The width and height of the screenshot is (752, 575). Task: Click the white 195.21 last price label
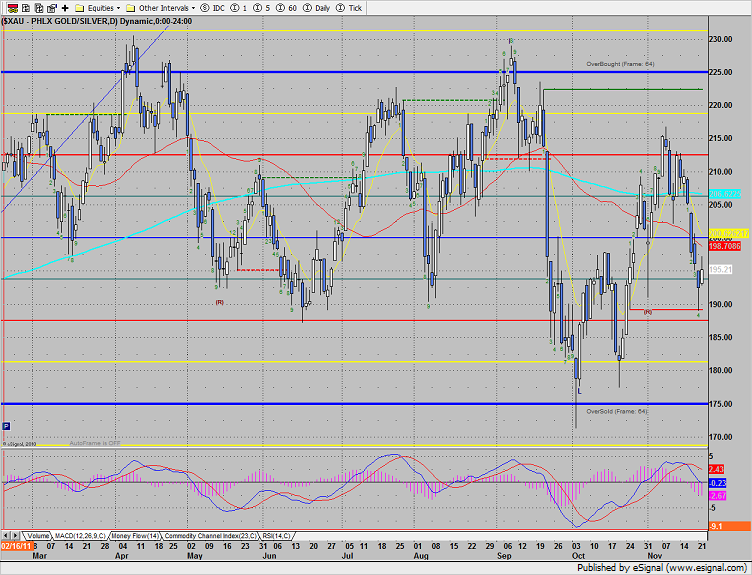(720, 270)
